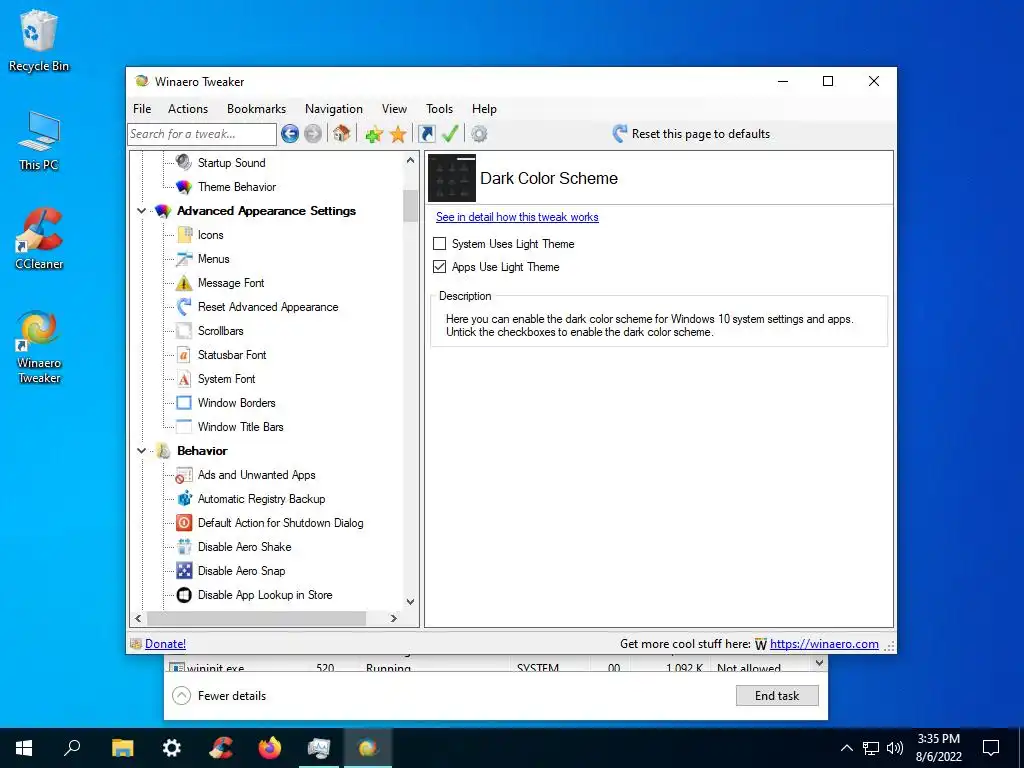Enable System Uses Light Theme checkbox
1024x768 pixels.
pyautogui.click(x=440, y=244)
